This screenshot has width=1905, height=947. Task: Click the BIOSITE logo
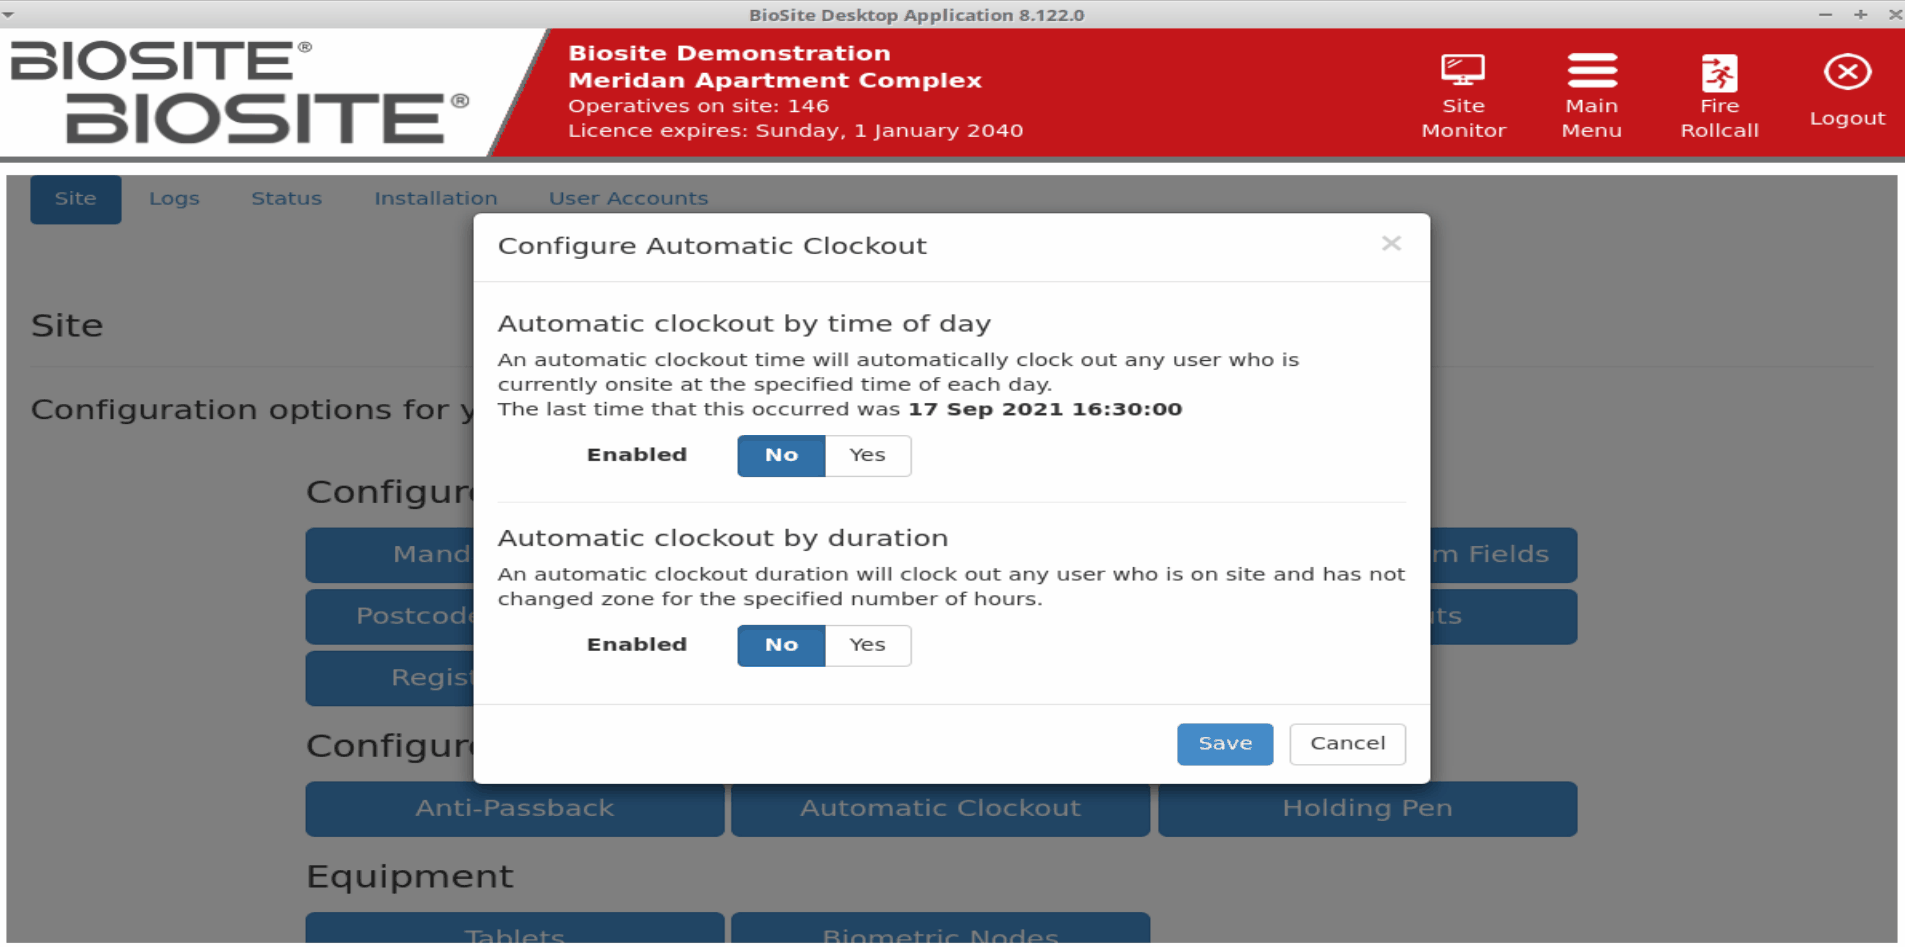(x=240, y=92)
